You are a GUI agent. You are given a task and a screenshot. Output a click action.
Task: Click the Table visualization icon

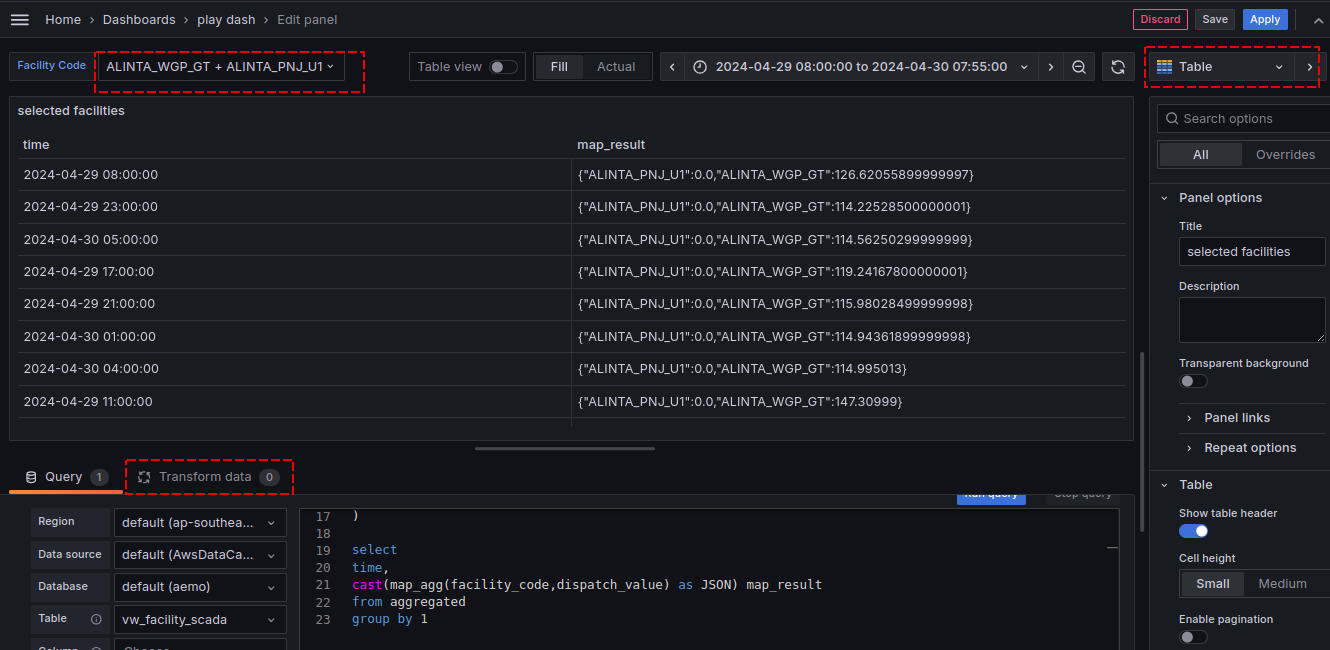pyautogui.click(x=1164, y=67)
